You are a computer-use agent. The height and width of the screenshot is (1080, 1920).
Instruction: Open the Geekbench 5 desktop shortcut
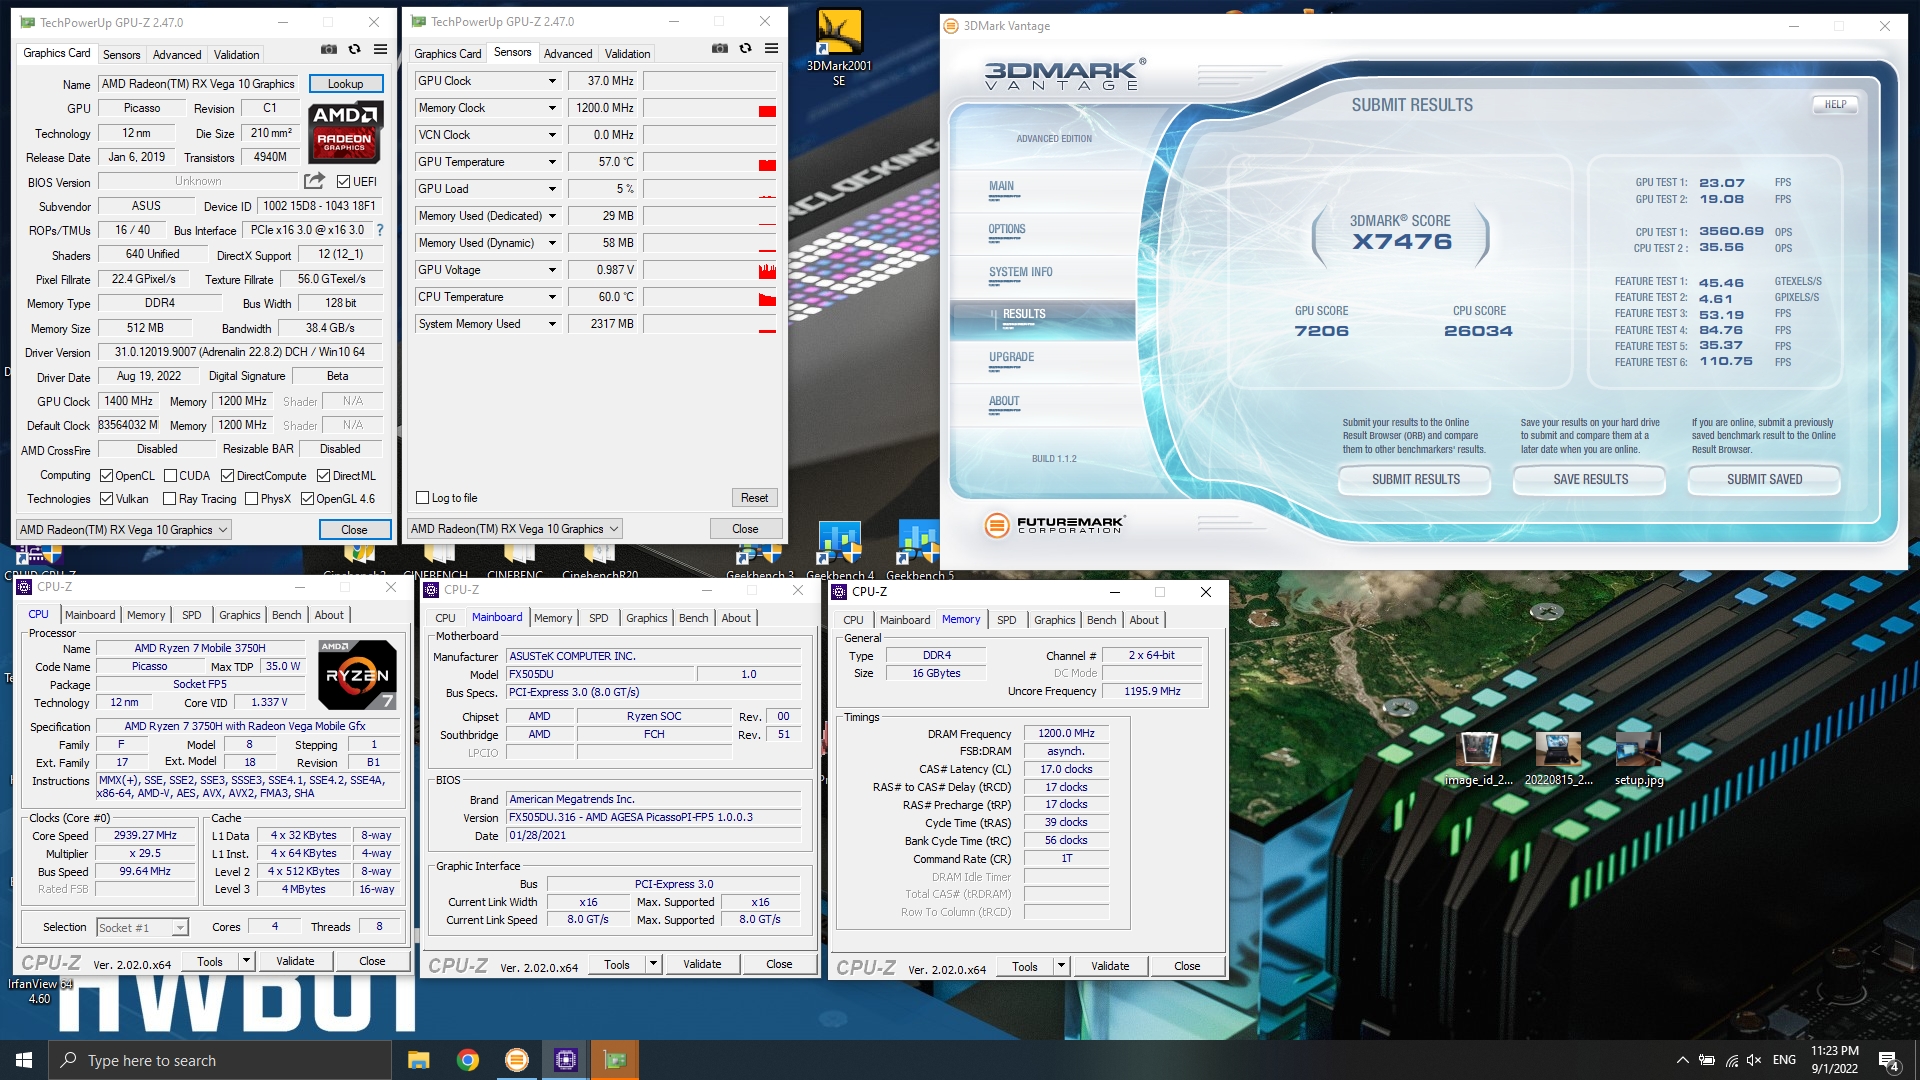click(x=919, y=550)
